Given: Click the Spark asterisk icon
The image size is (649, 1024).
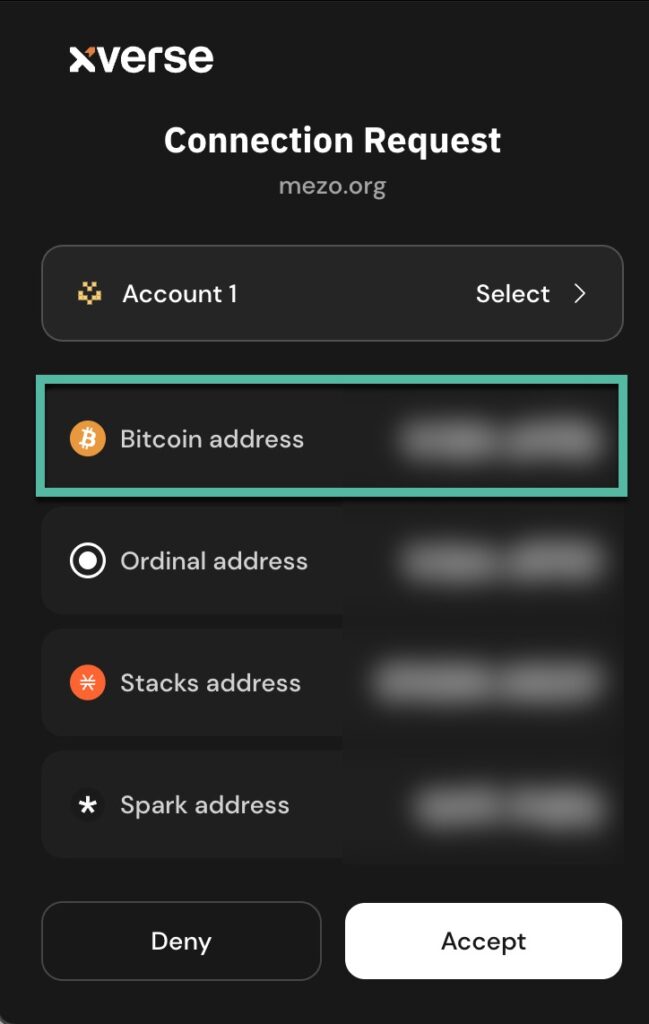Looking at the screenshot, I should (88, 805).
